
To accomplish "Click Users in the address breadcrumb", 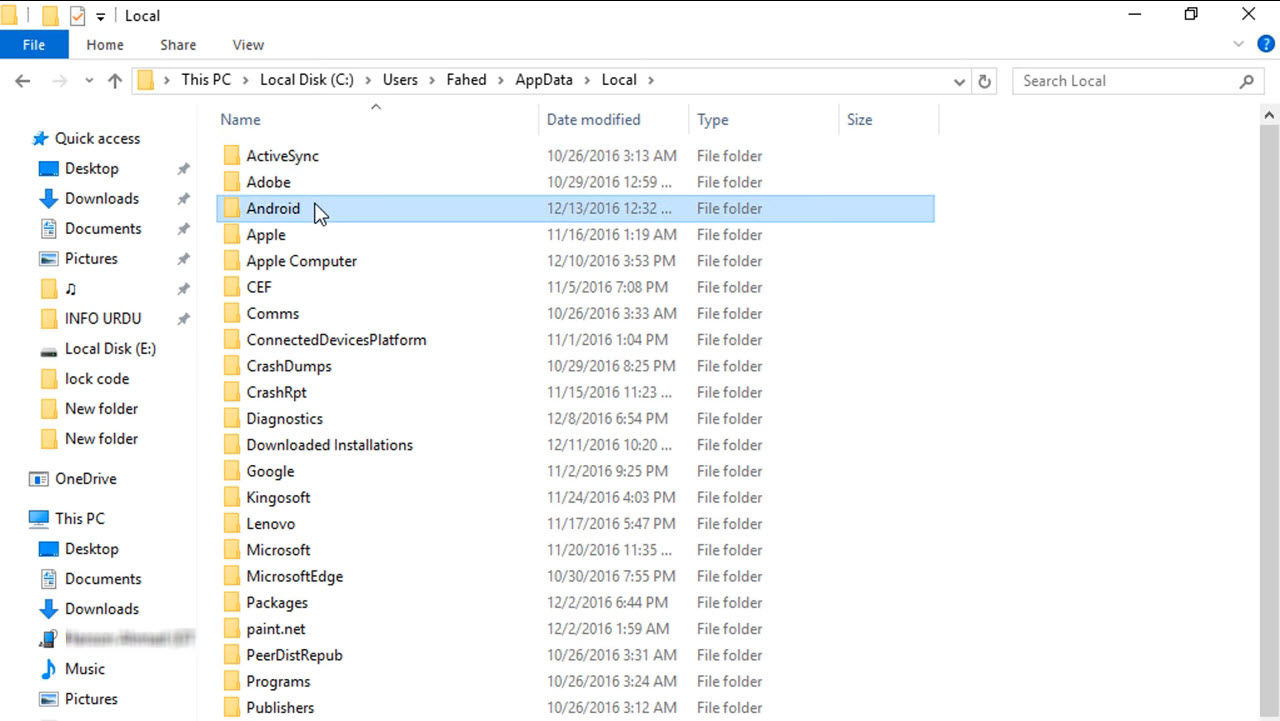I will coord(400,80).
